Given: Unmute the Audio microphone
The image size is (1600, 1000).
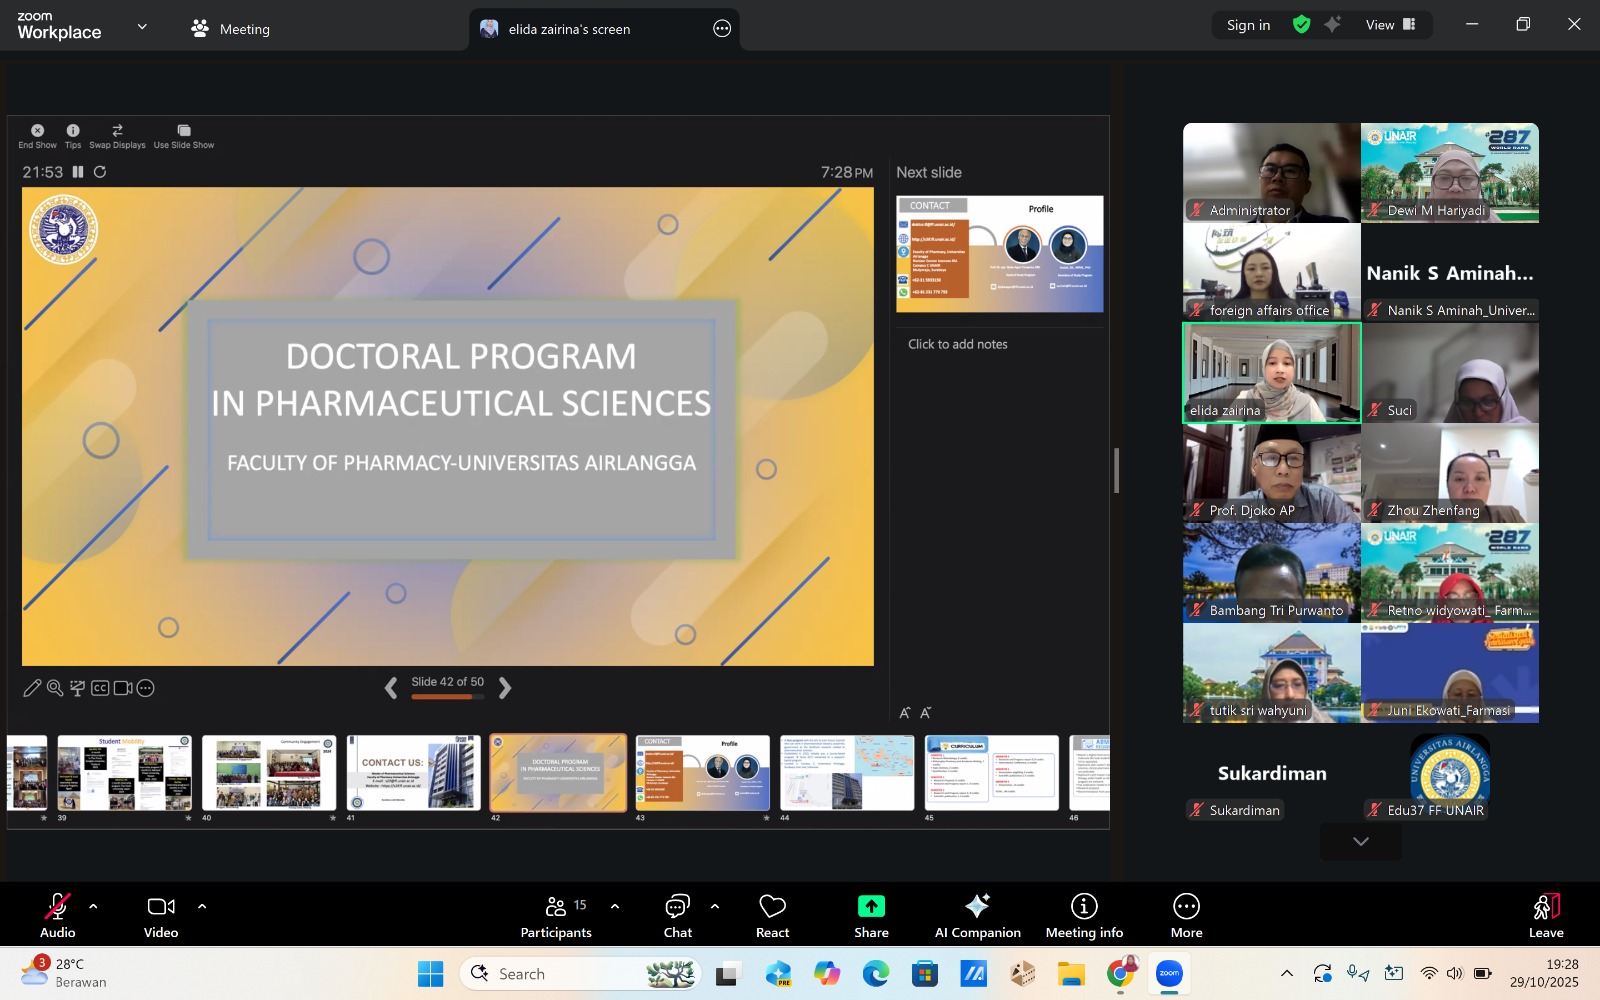Looking at the screenshot, I should coord(57,915).
